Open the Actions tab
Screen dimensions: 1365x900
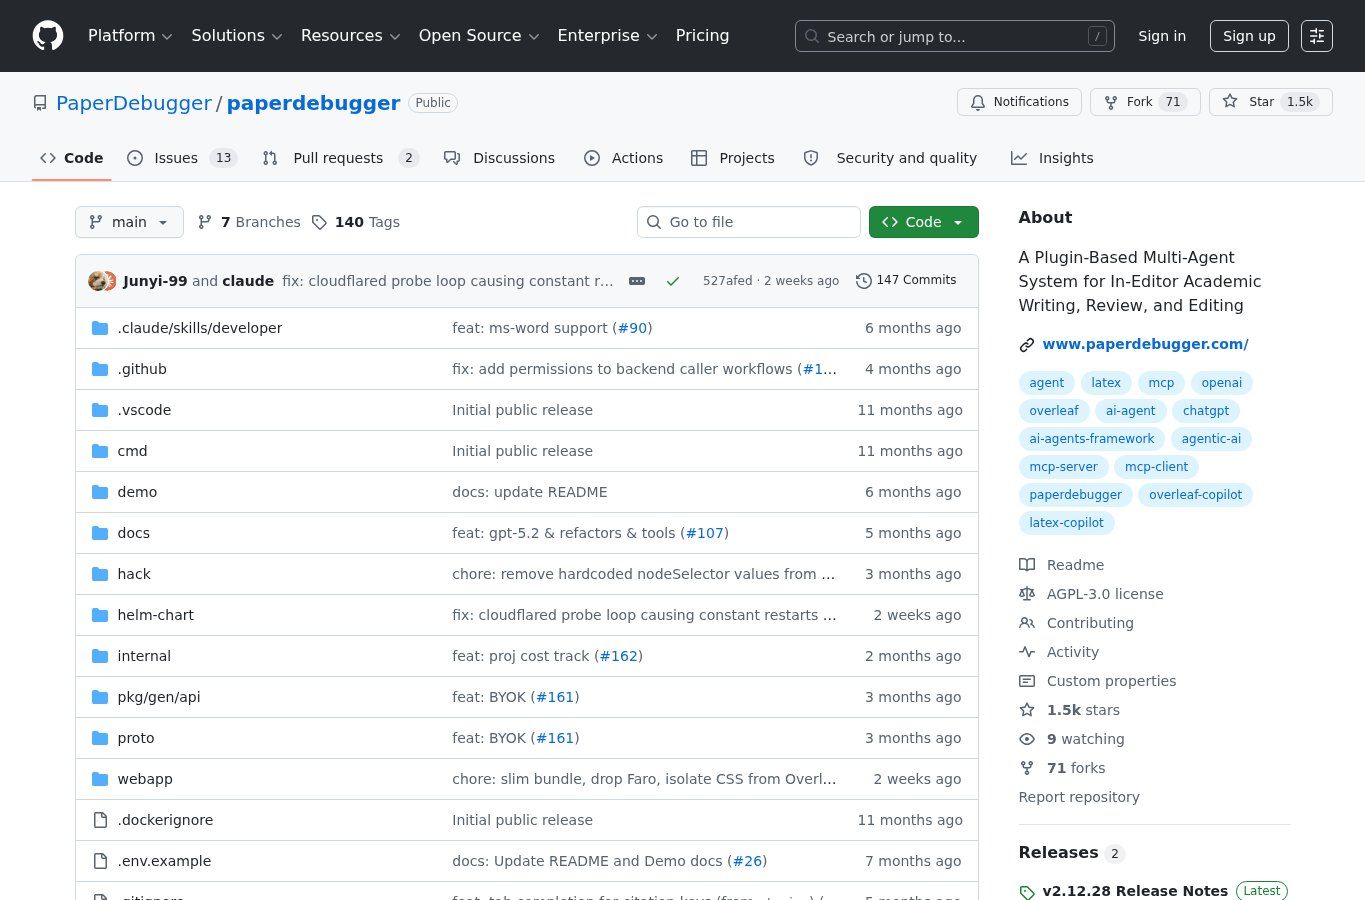(623, 158)
